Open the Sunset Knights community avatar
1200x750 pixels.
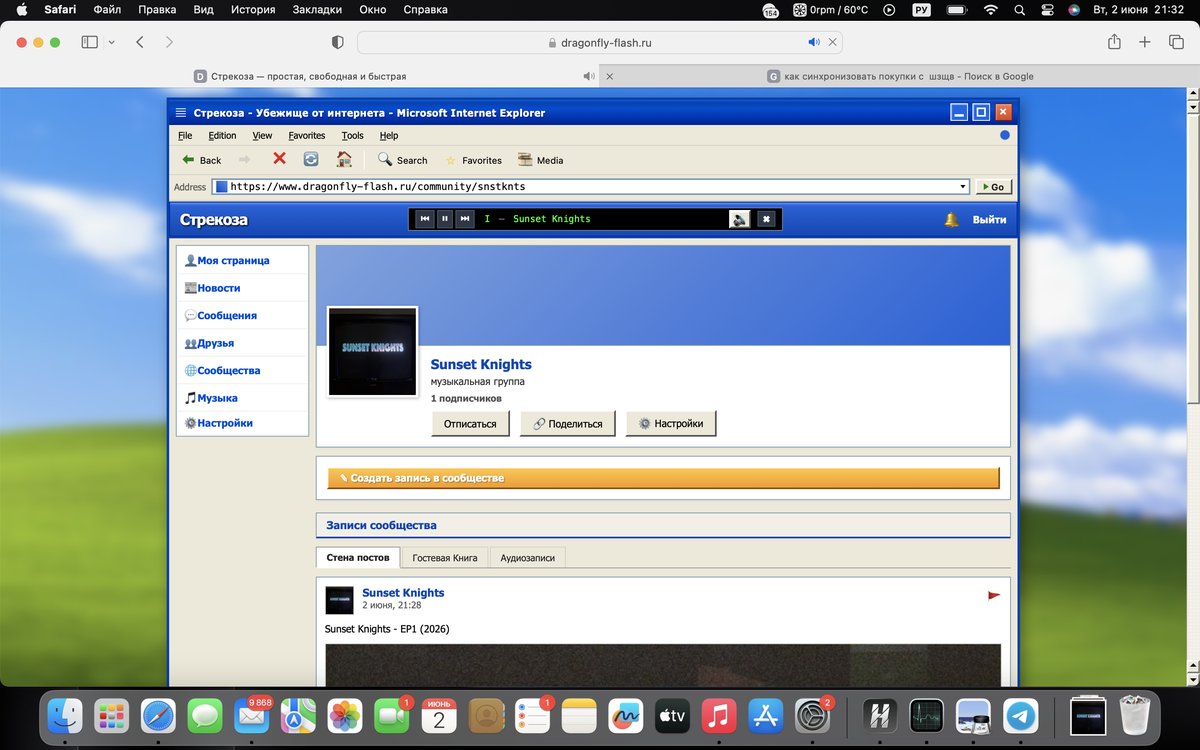pyautogui.click(x=373, y=351)
